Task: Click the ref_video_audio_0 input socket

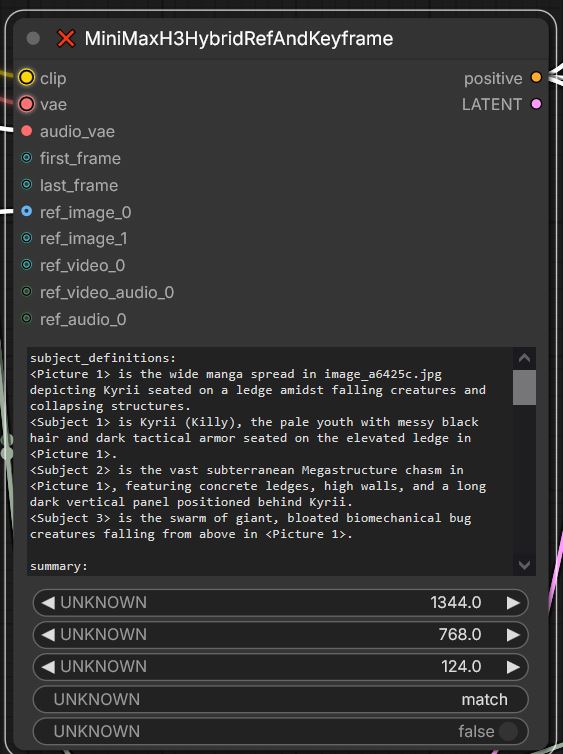Action: coord(27,291)
